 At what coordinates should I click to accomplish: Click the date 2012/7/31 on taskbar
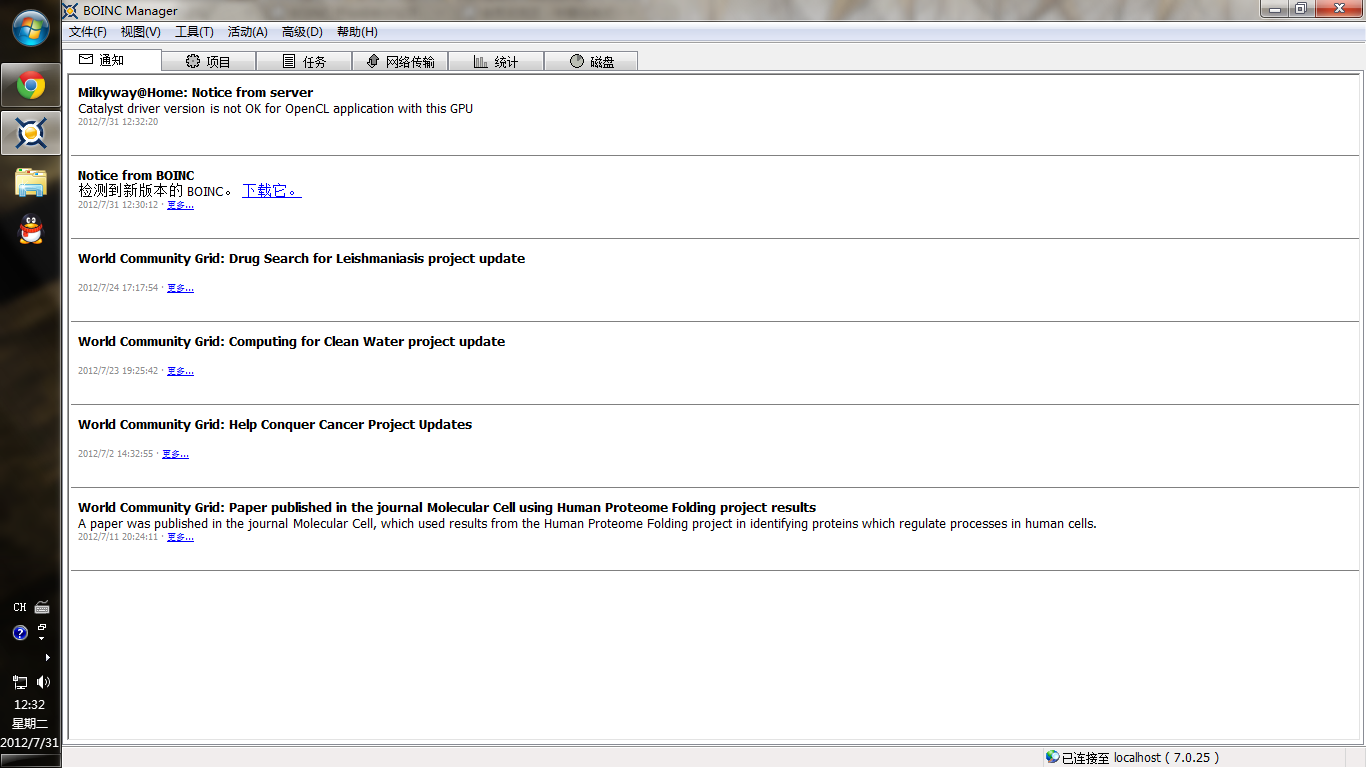[30, 743]
